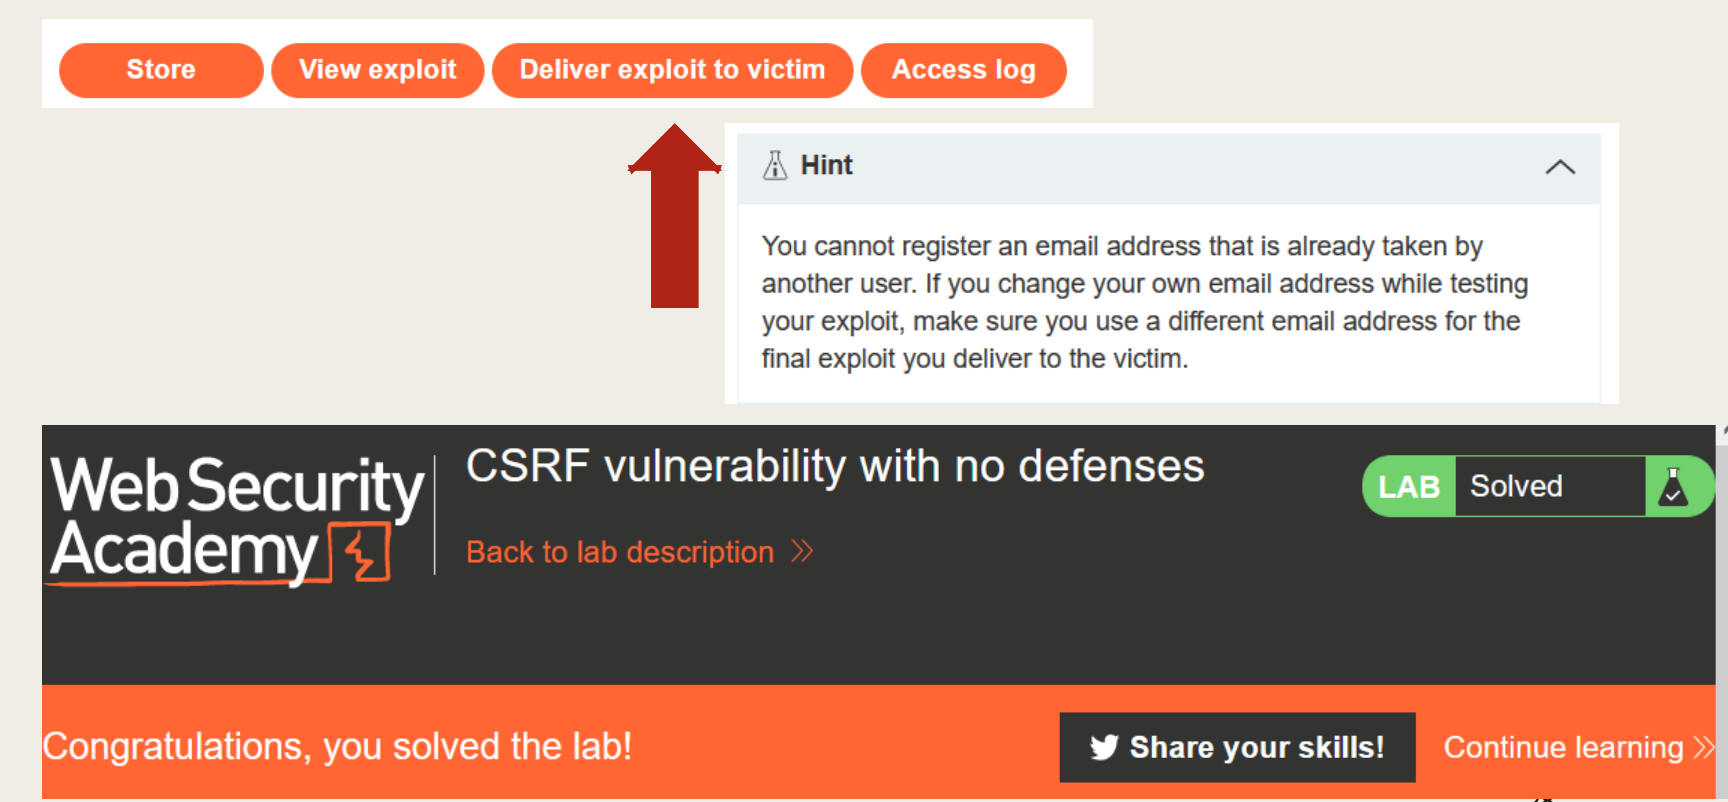Screen dimensions: 1728x802
Task: Click the Congratulations, you solved the lab message
Action: pos(337,747)
